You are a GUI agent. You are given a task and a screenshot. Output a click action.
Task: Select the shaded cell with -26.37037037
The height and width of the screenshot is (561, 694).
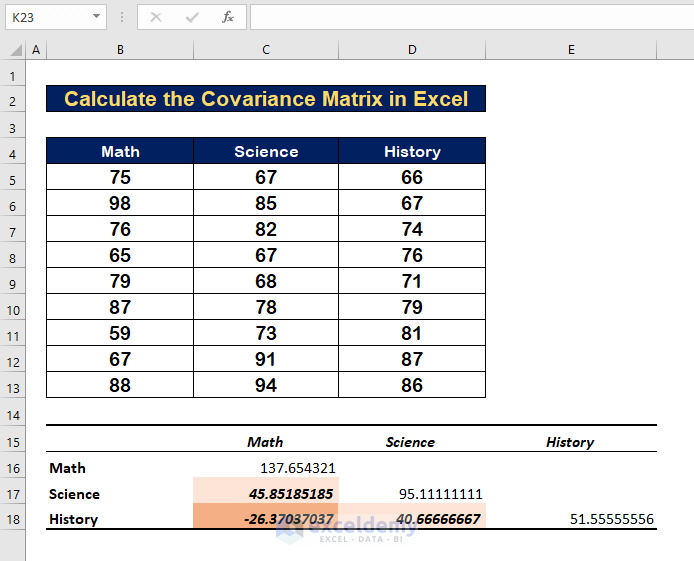coord(266,519)
